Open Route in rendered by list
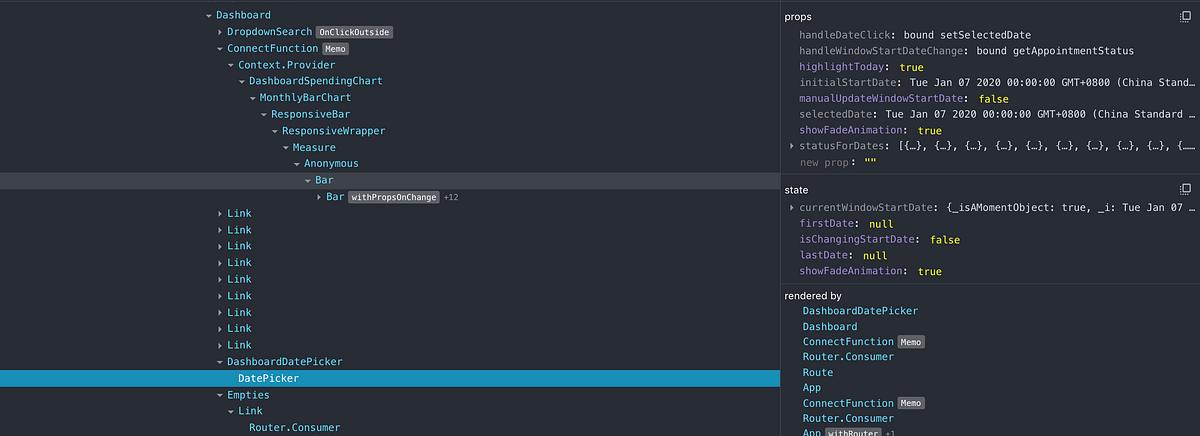 [x=817, y=373]
